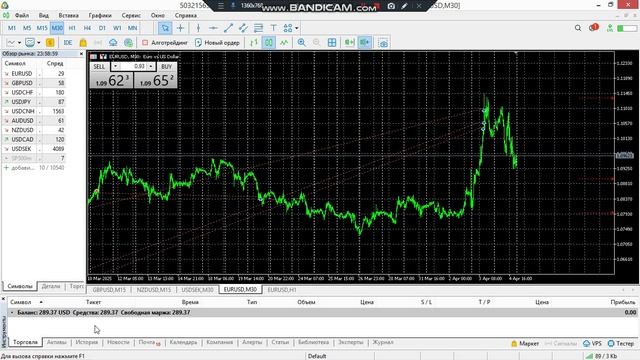Activate the crosshair tool
640x360 pixels.
click(180, 28)
